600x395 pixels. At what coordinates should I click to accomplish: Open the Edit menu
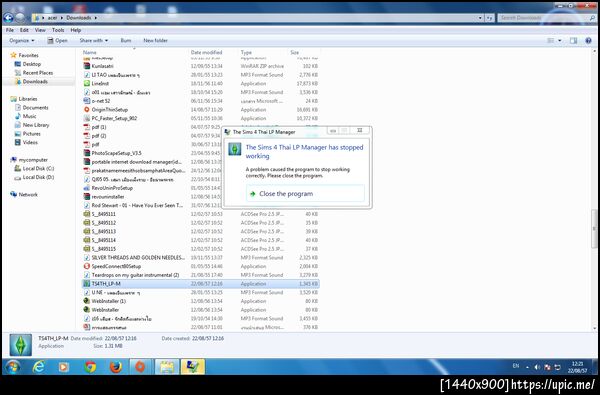coord(24,30)
